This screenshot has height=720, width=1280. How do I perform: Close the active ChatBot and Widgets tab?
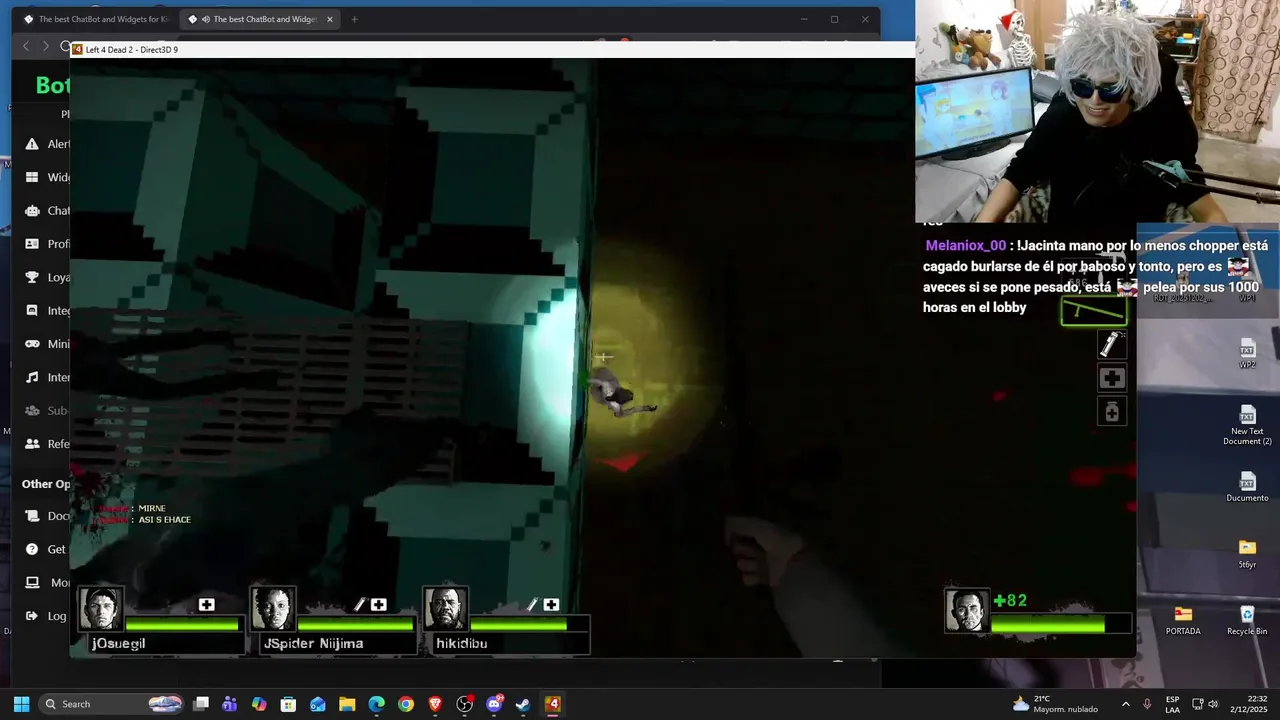pos(330,19)
